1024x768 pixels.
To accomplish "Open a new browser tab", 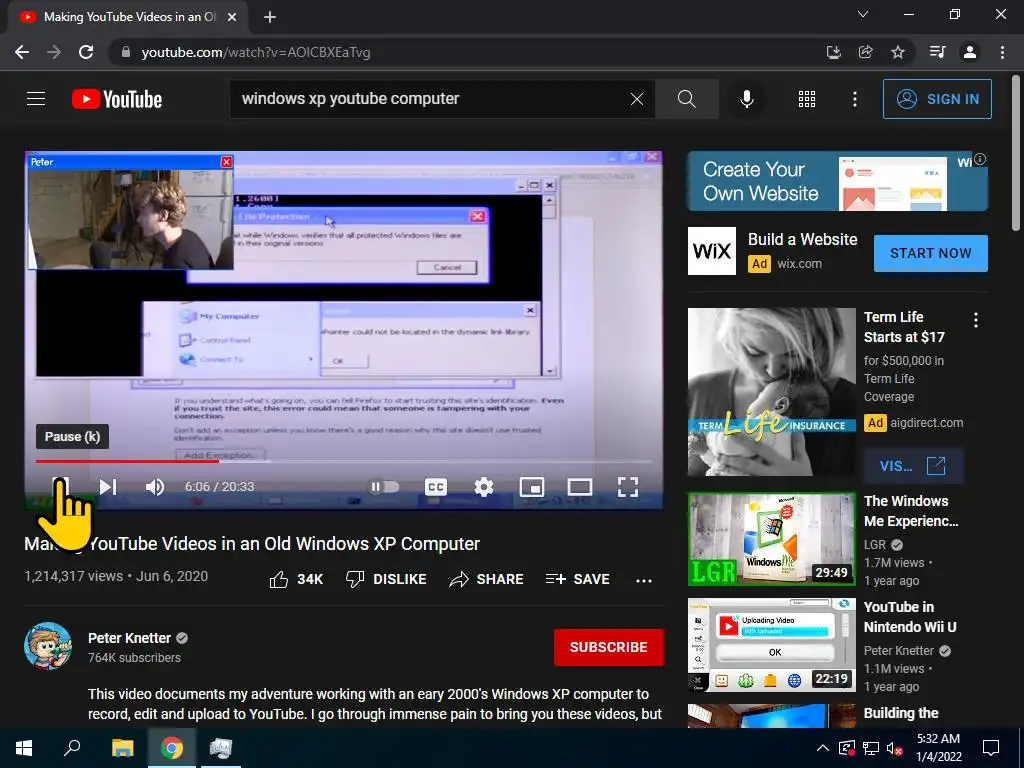I will coord(270,17).
